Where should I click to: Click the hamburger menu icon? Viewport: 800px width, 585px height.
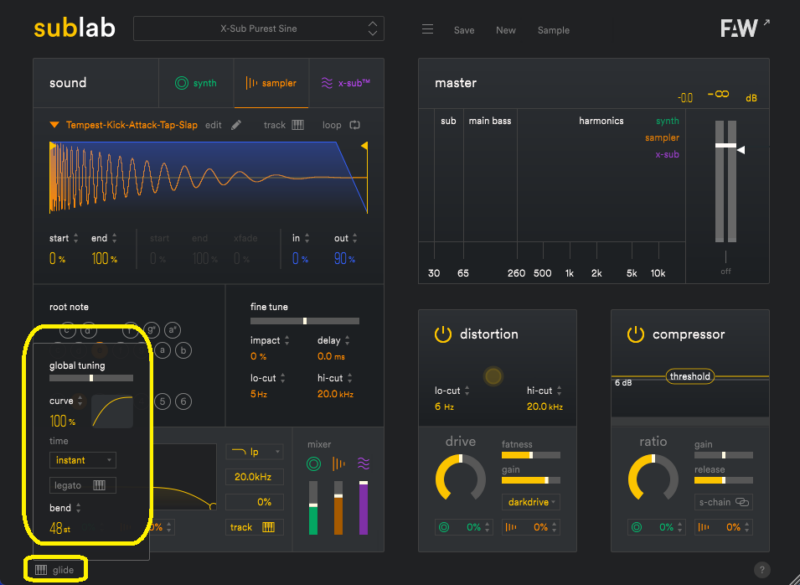click(427, 30)
